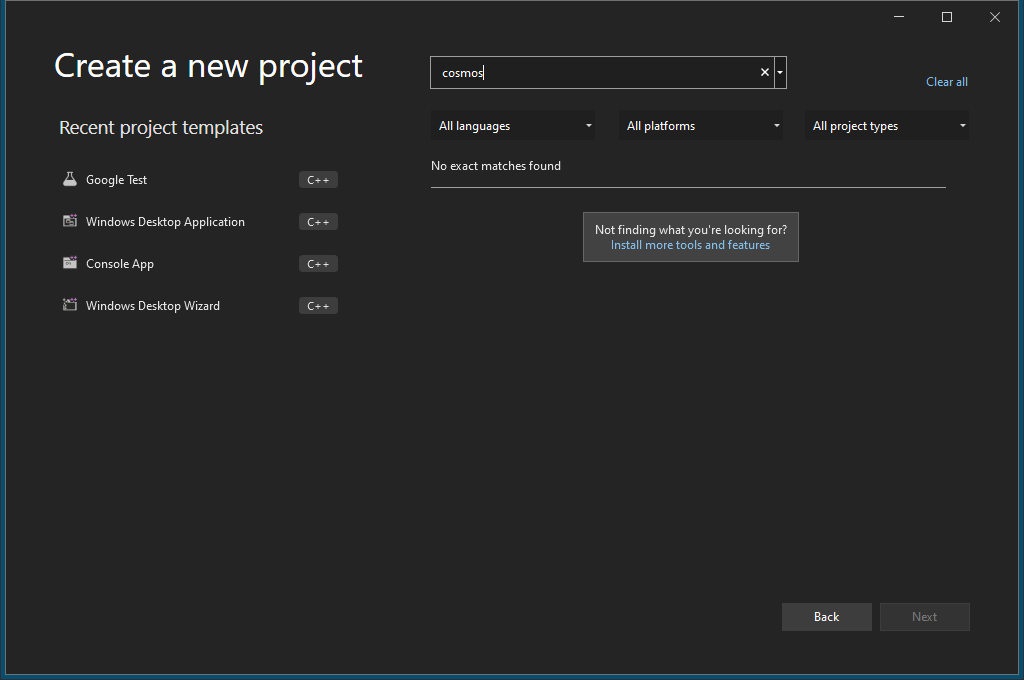Open the search history dropdown arrow

(x=780, y=73)
